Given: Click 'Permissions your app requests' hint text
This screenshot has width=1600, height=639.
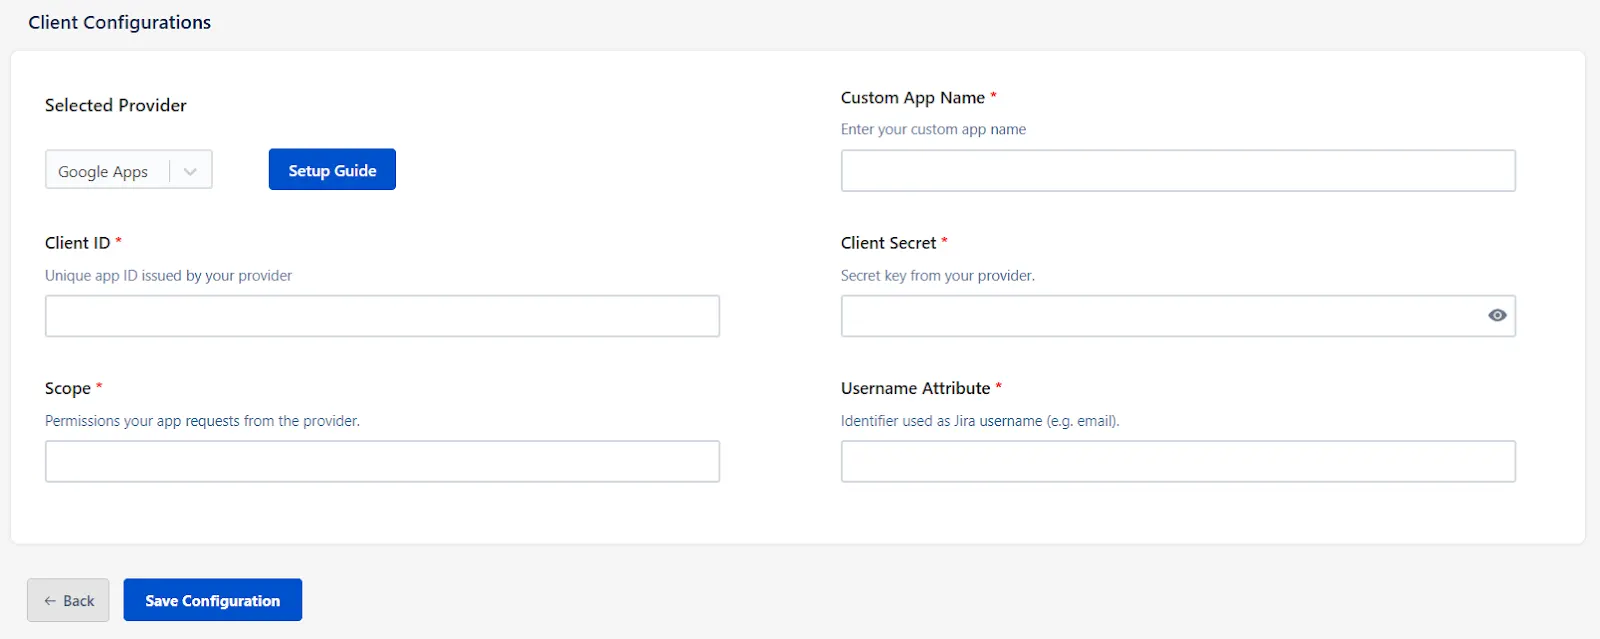Looking at the screenshot, I should [x=202, y=421].
